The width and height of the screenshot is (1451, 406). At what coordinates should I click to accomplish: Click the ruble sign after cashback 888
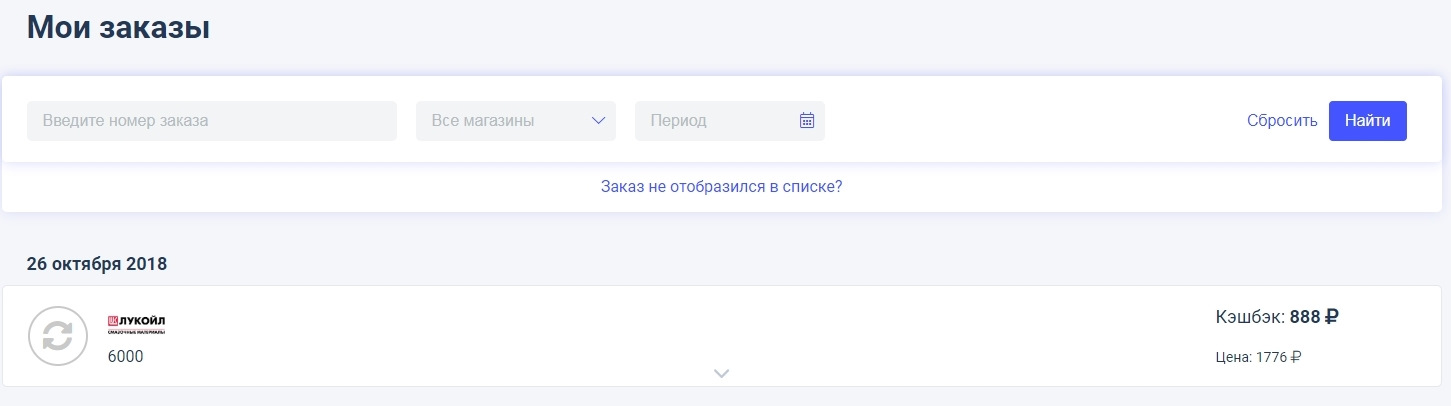click(1331, 317)
